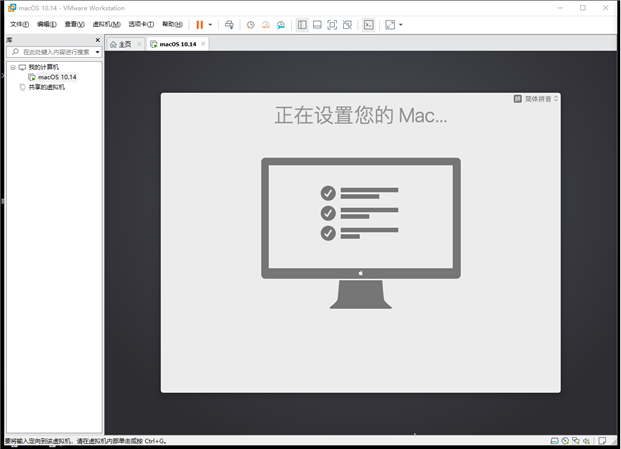The width and height of the screenshot is (621, 449).
Task: Open the 选项卡(T) menu
Action: [x=141, y=24]
